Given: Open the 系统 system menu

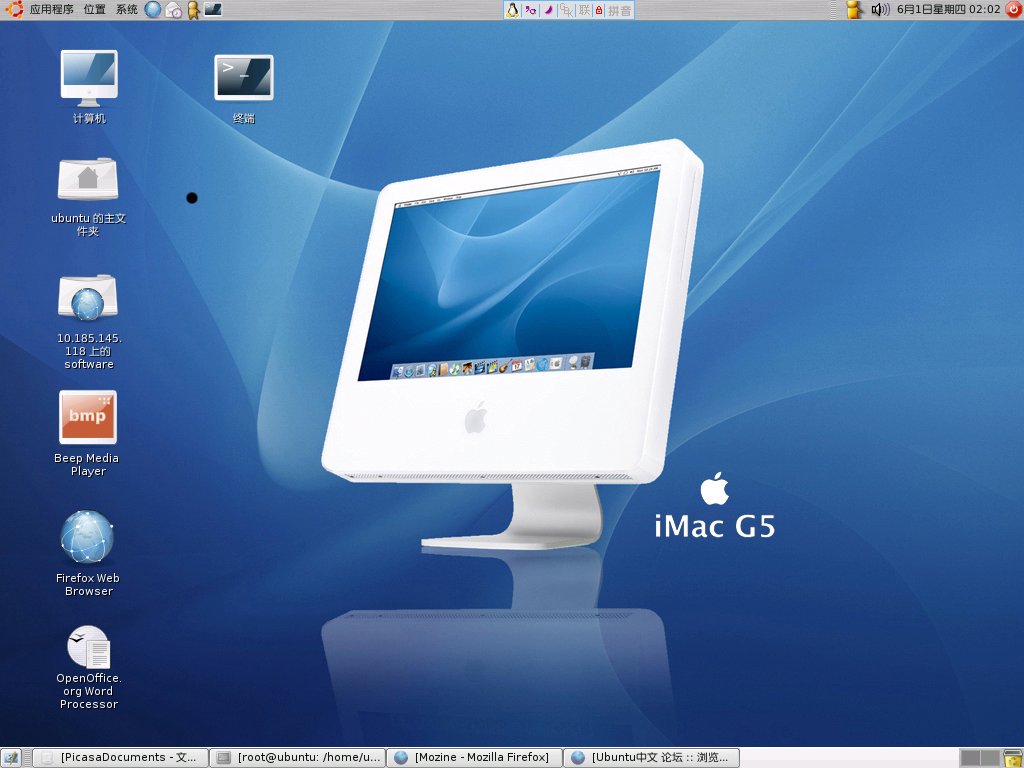Looking at the screenshot, I should tap(127, 9).
